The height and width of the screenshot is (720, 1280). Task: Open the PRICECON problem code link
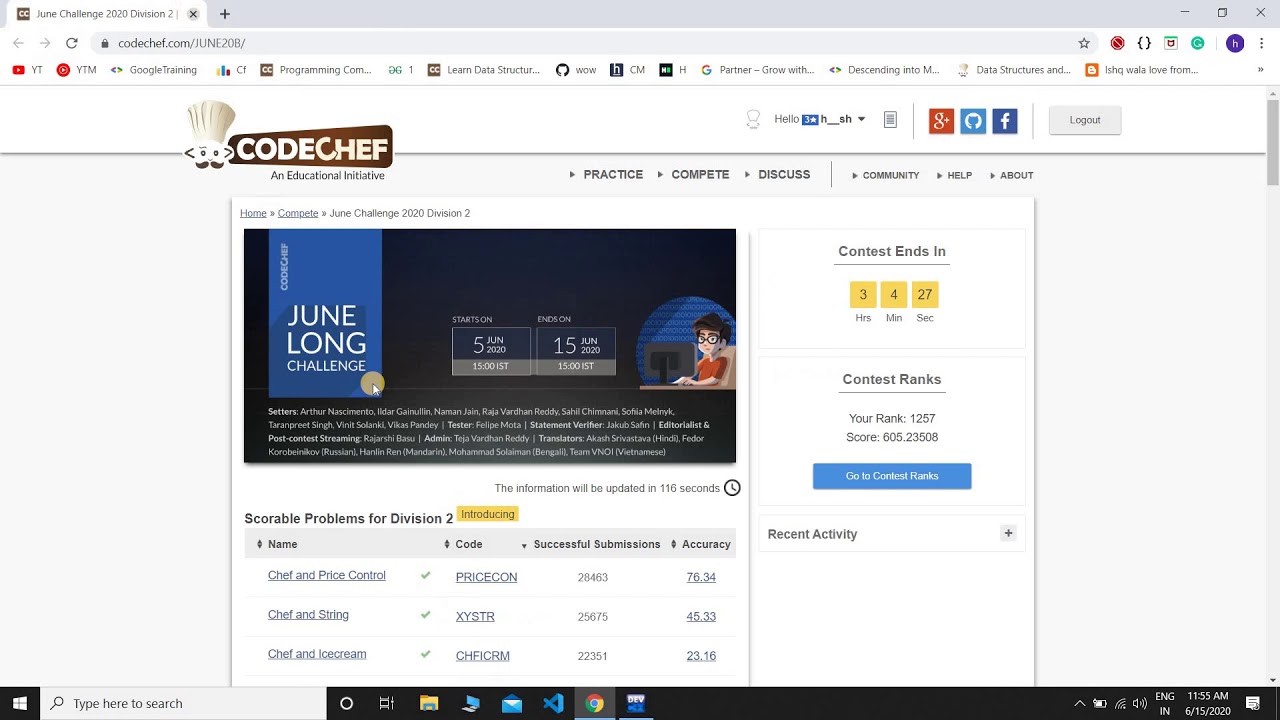[x=486, y=577]
